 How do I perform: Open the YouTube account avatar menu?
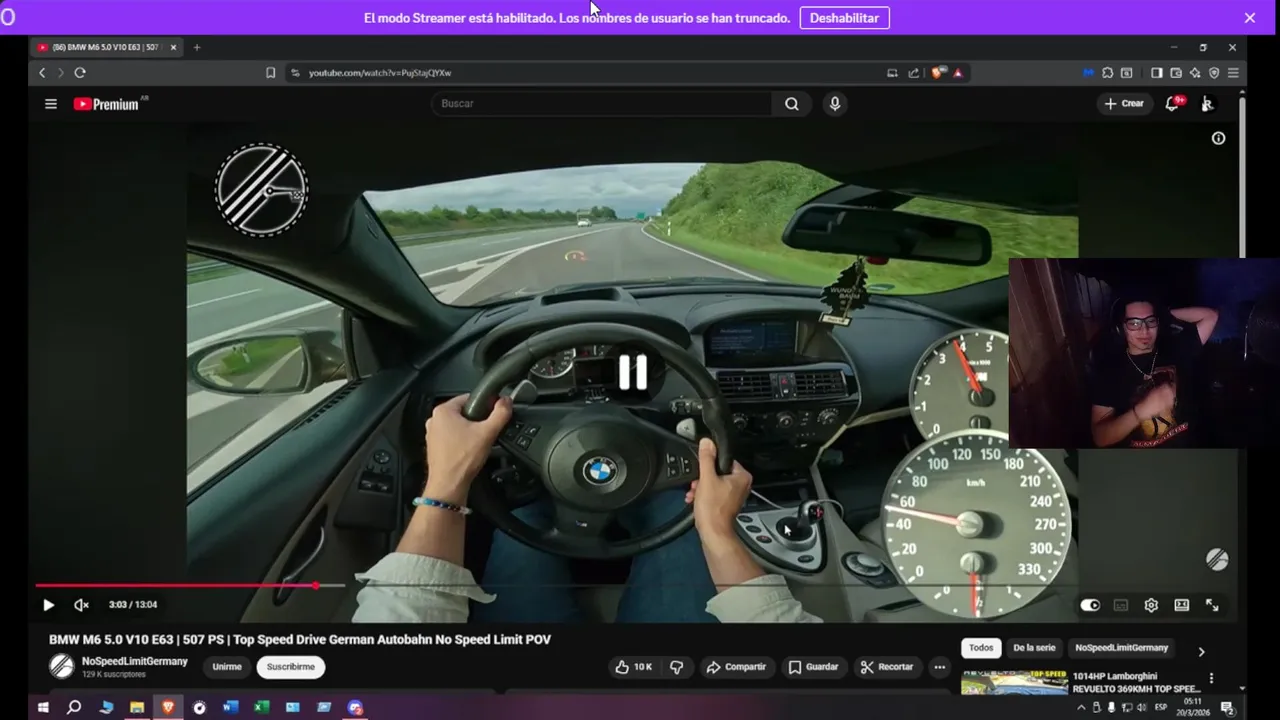click(1207, 104)
